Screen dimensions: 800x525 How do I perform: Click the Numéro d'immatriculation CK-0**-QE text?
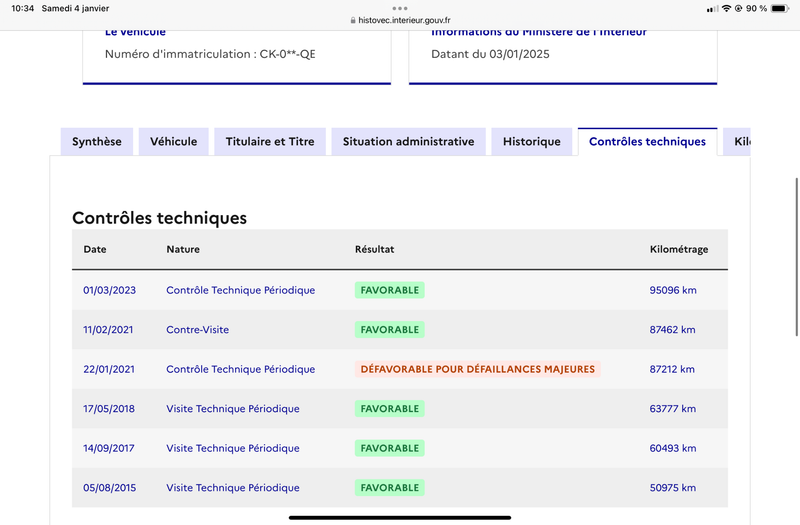tap(210, 54)
